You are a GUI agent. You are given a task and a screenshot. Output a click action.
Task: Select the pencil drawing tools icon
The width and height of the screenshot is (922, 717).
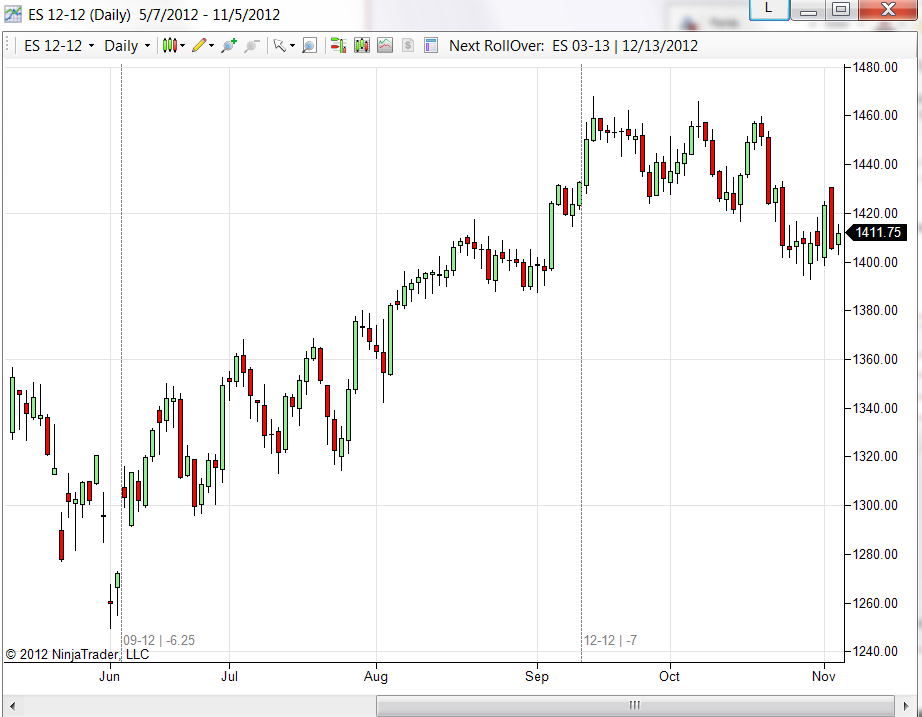click(x=199, y=45)
